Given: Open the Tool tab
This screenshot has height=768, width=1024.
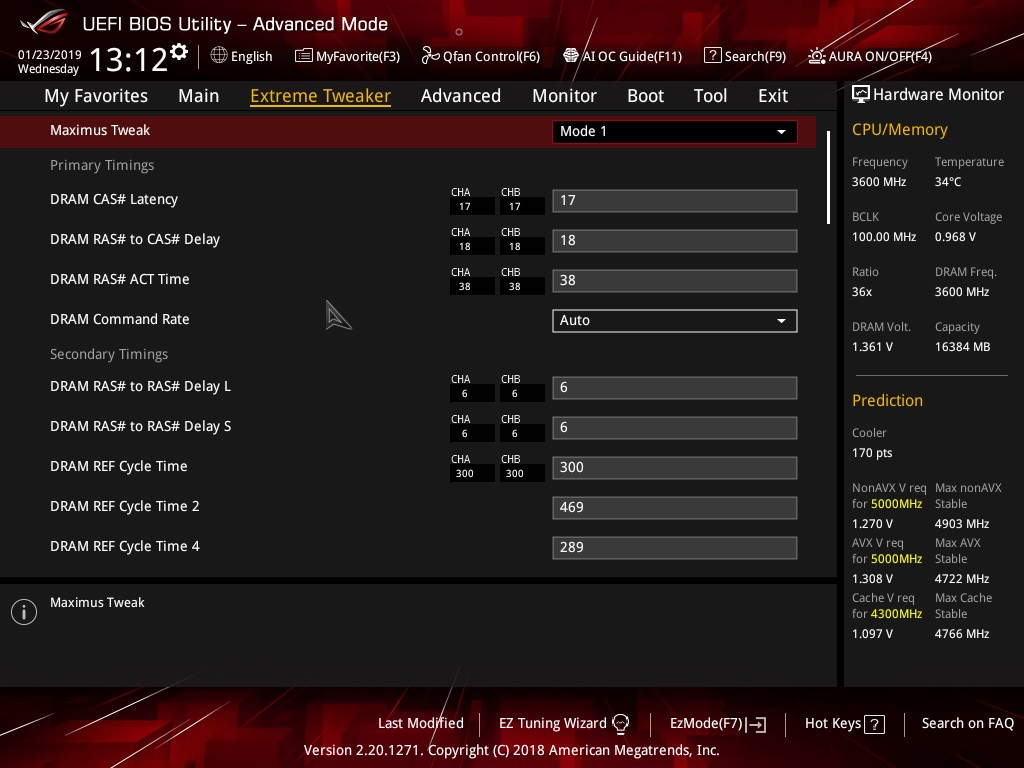Looking at the screenshot, I should (711, 96).
